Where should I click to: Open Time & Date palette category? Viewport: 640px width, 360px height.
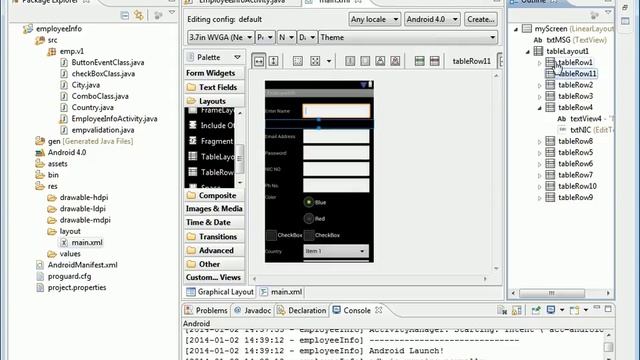[x=214, y=222]
